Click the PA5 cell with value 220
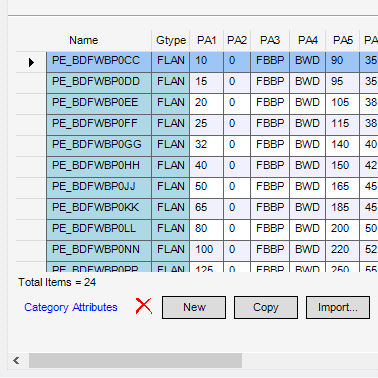The height and width of the screenshot is (378, 378). click(343, 251)
